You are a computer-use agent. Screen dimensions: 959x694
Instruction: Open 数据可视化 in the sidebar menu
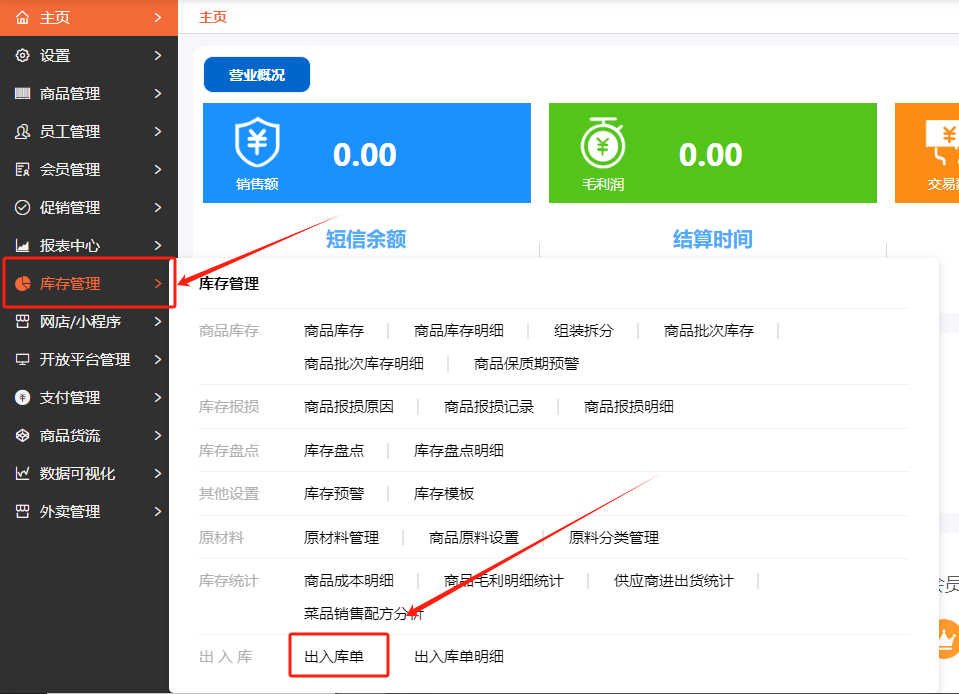click(x=78, y=474)
